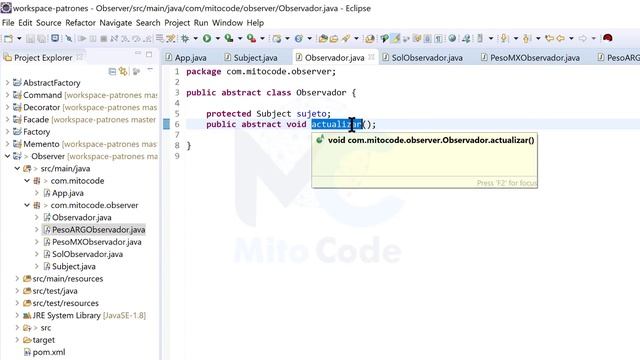This screenshot has height=360, width=640.
Task: Select Subject.java in Project Explorer tree
Action: click(74, 266)
